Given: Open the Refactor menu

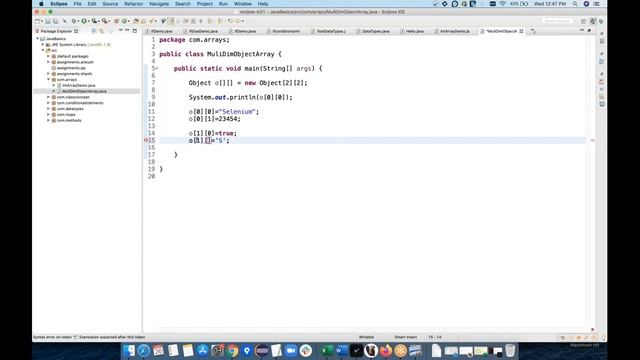Looking at the screenshot, I should tap(133, 4).
